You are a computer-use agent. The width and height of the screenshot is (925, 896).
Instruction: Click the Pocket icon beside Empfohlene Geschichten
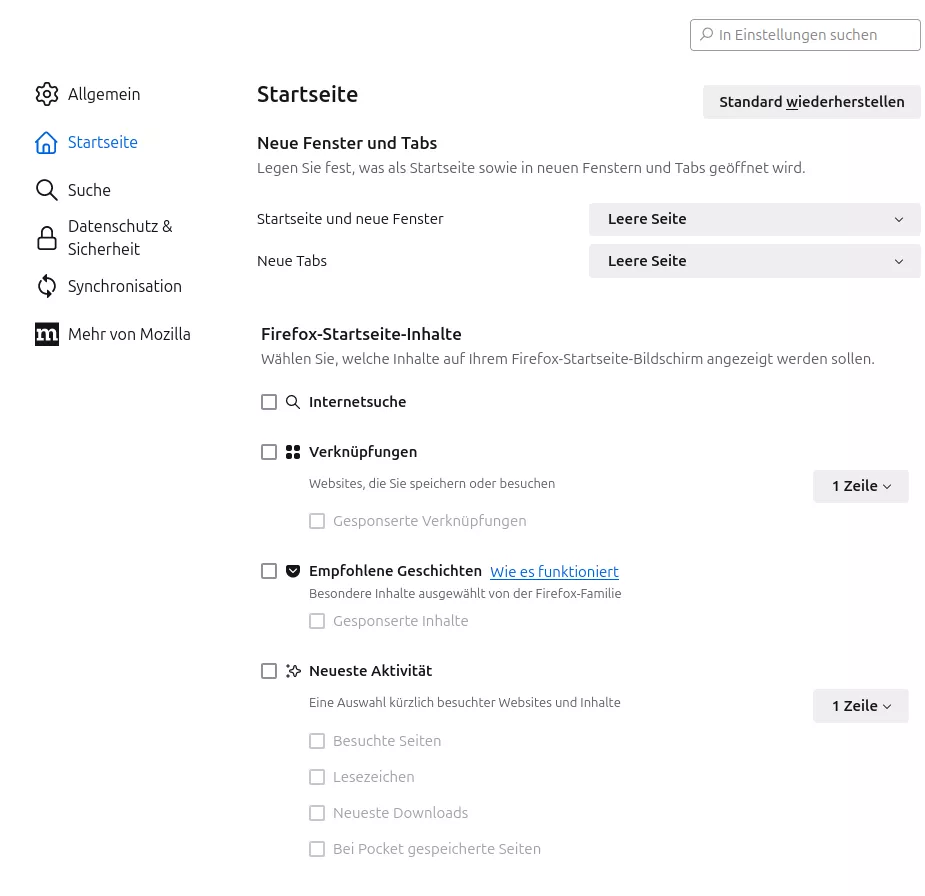(x=293, y=572)
